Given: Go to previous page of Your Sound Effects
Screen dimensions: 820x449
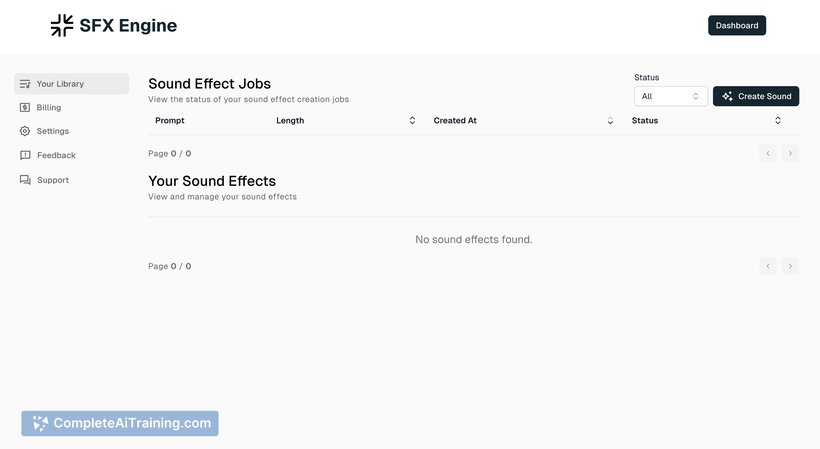Looking at the screenshot, I should tap(768, 266).
